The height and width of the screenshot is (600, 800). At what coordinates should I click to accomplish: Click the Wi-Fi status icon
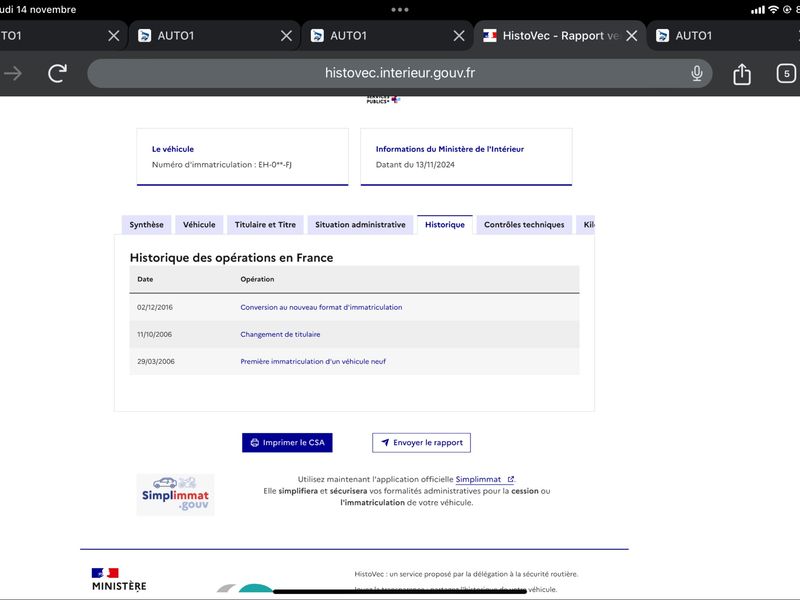(773, 9)
